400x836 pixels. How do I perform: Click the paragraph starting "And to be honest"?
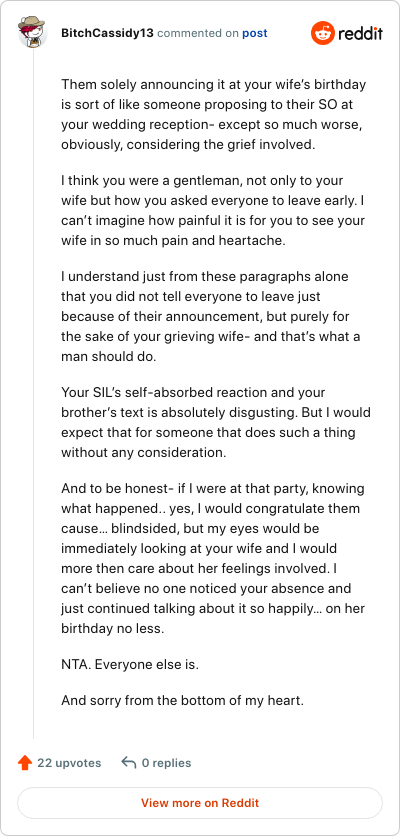[x=214, y=558]
